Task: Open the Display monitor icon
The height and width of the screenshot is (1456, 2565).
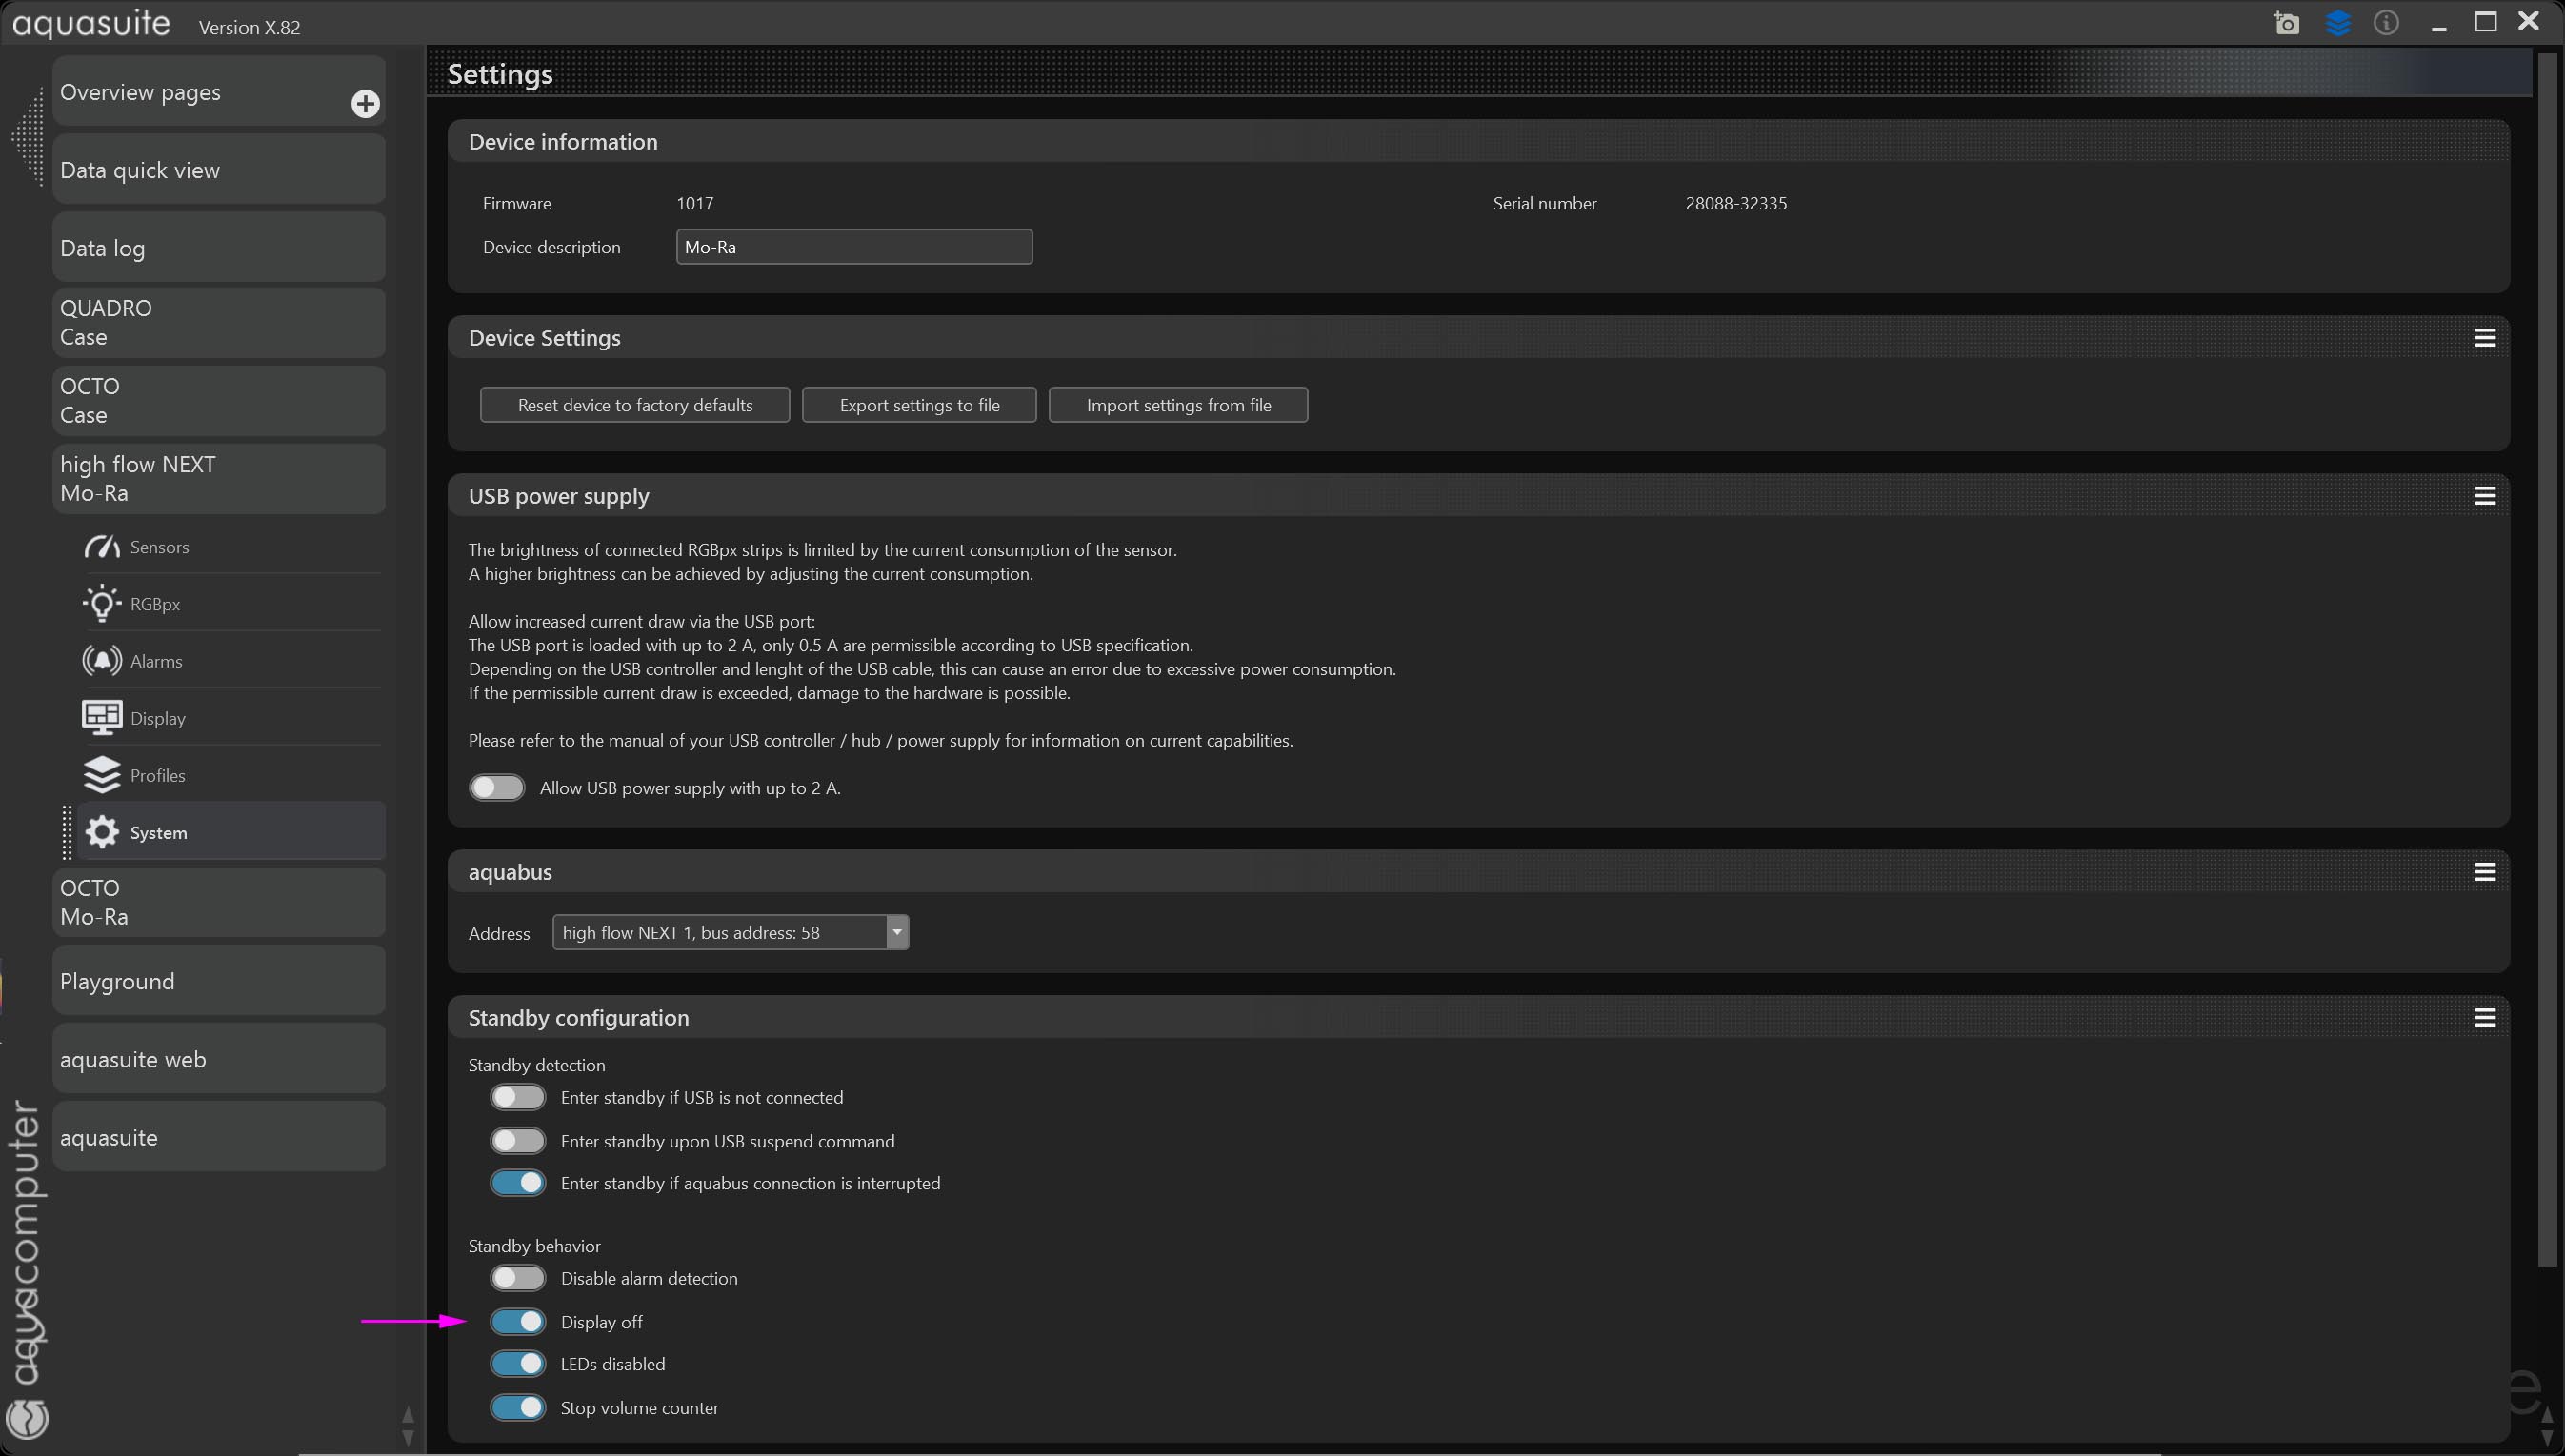Action: (x=102, y=718)
